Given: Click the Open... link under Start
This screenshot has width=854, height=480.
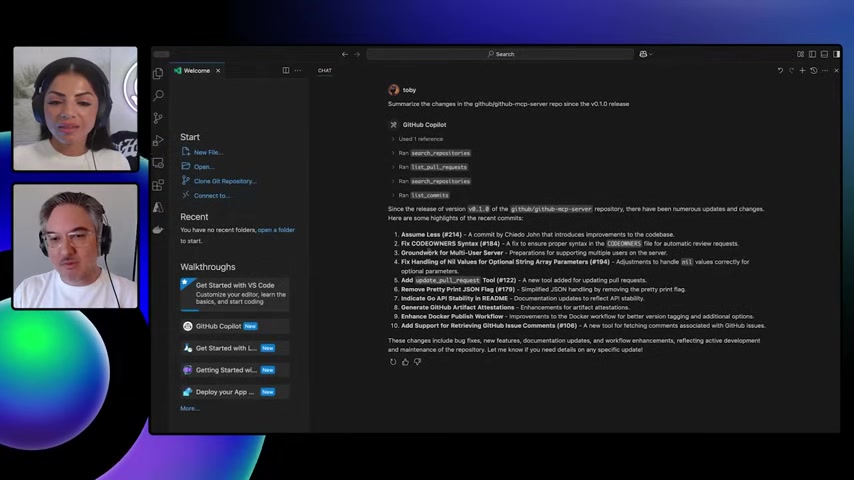Looking at the screenshot, I should (x=204, y=167).
